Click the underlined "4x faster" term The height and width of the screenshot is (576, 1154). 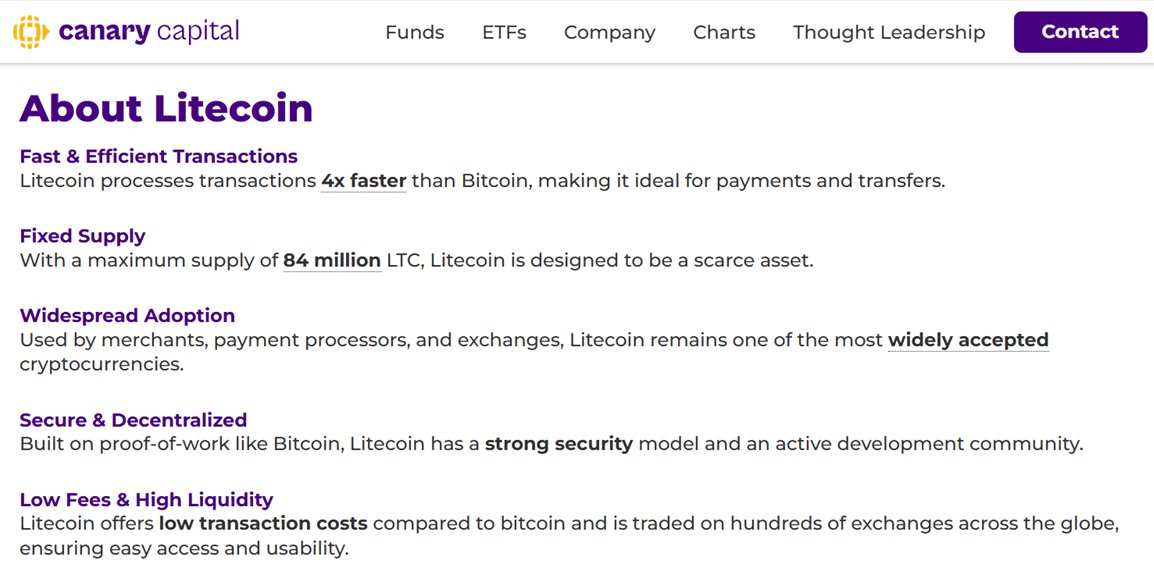pos(363,181)
